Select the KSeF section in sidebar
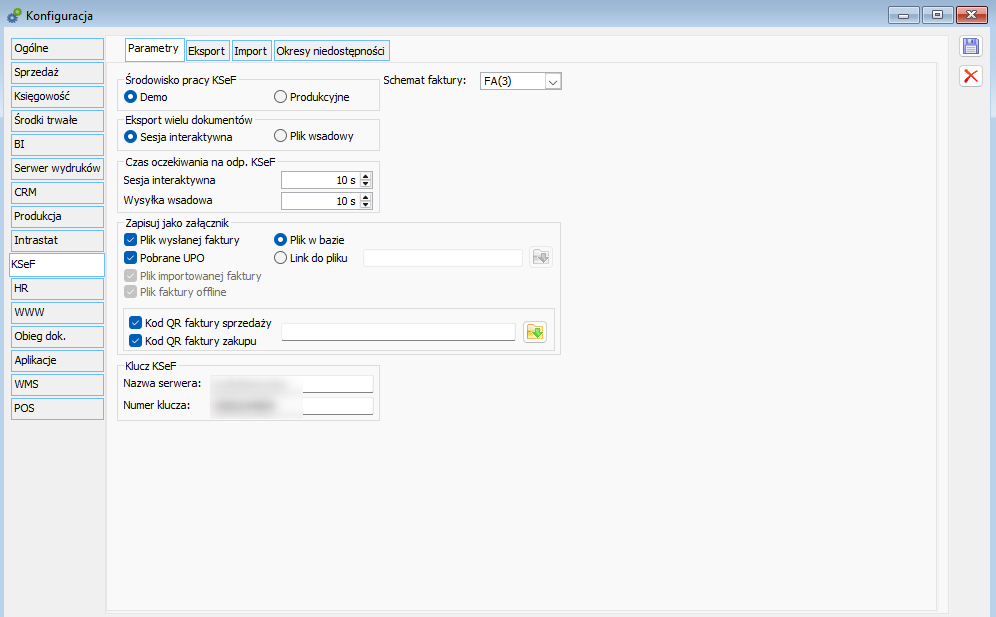Viewport: 996px width, 617px height. (57, 264)
